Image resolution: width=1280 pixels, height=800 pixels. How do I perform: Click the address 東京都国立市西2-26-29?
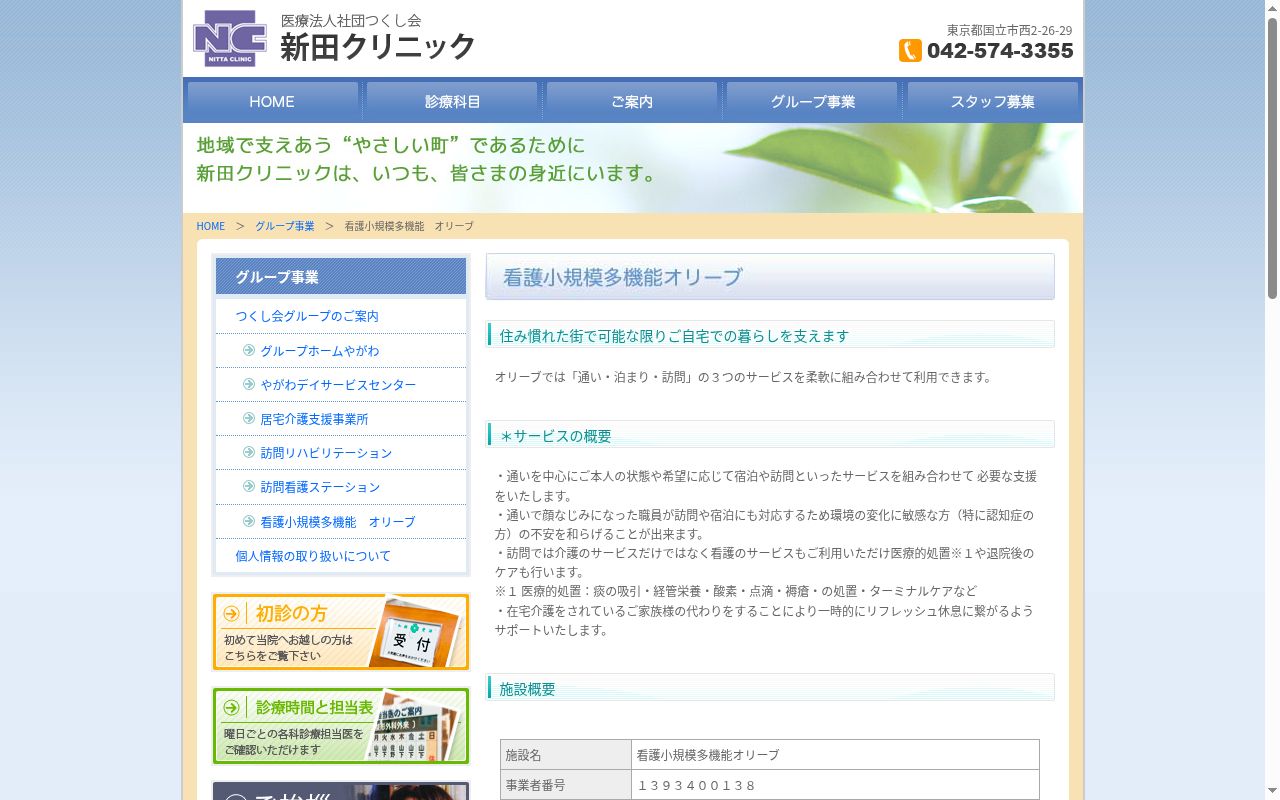(1009, 30)
